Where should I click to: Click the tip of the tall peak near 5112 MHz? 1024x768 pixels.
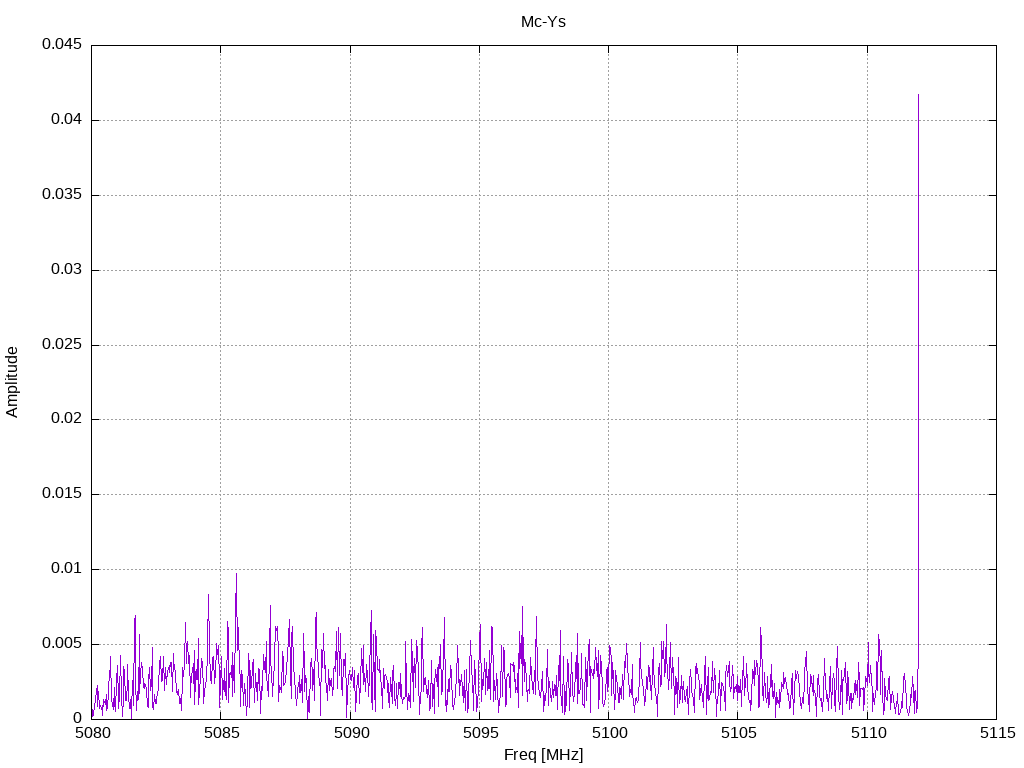tap(918, 95)
